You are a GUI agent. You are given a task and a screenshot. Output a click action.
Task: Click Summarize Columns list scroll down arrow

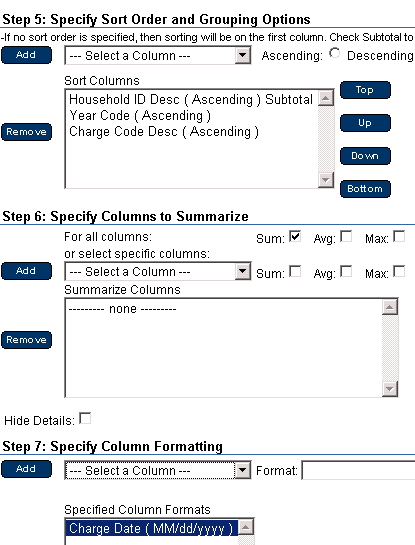[390, 389]
